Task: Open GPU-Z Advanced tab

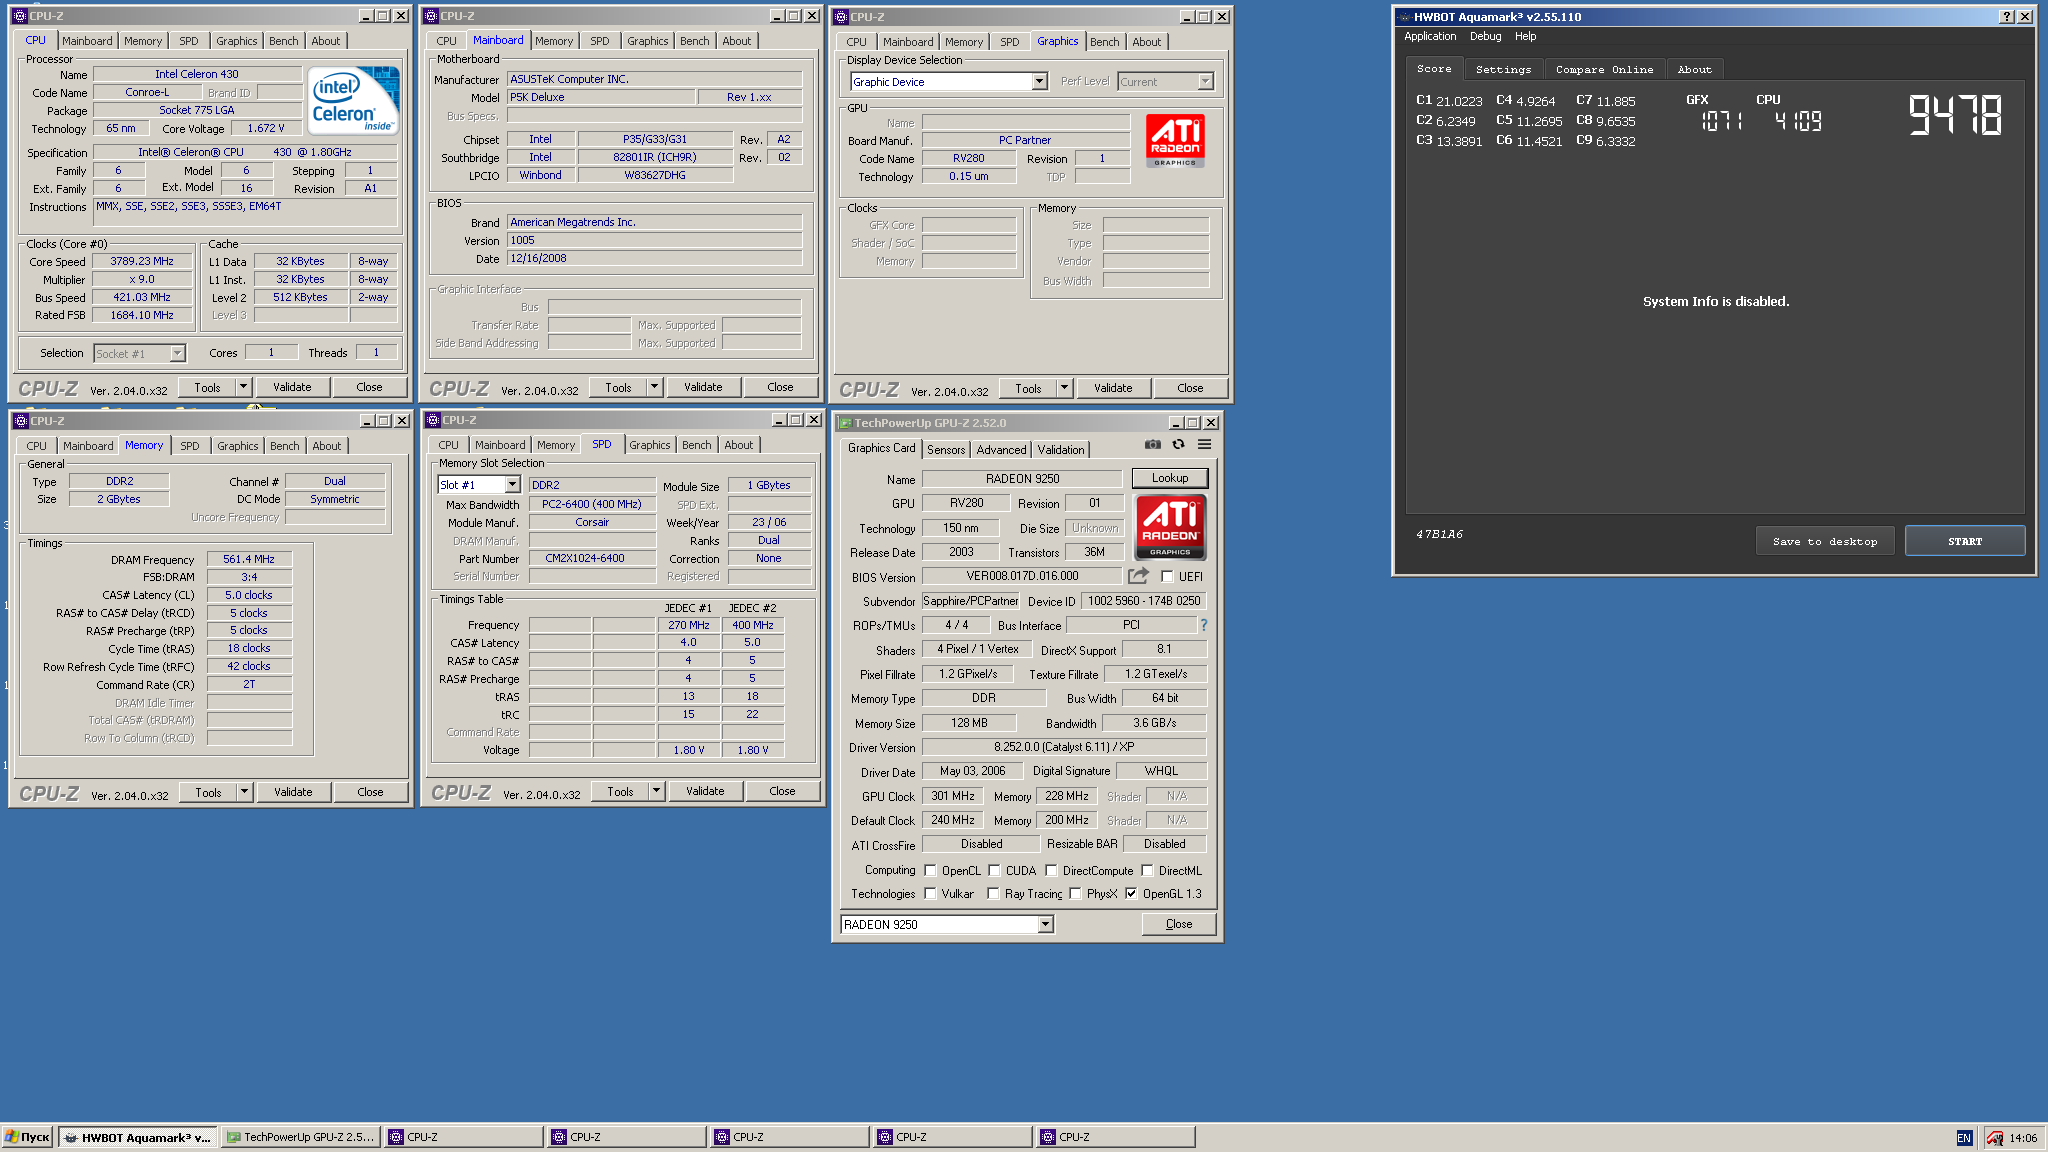Action: click(1001, 450)
